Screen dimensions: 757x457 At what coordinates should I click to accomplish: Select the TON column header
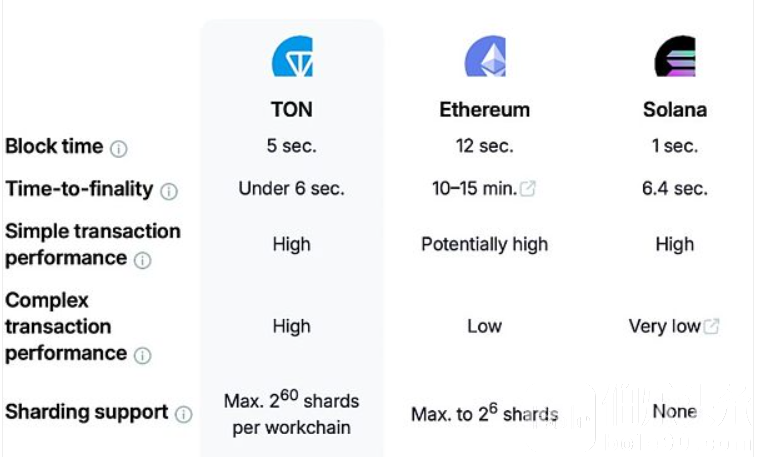(x=292, y=109)
